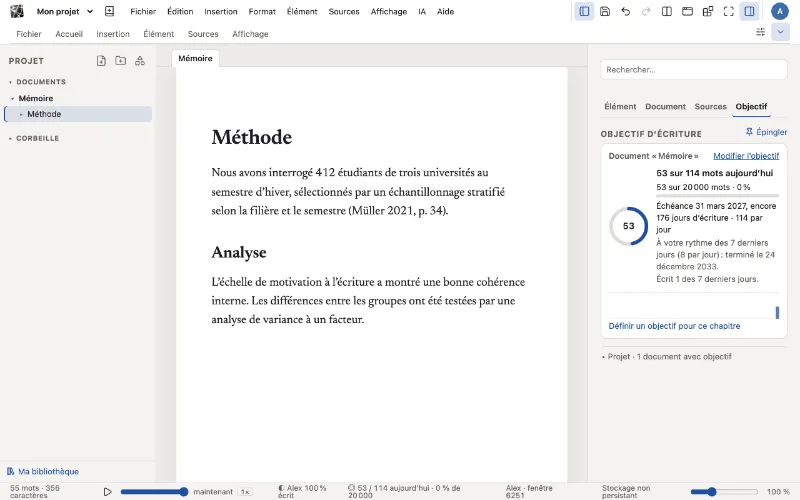Viewport: 800px width, 500px height.
Task: Click the undo arrow icon
Action: point(626,11)
